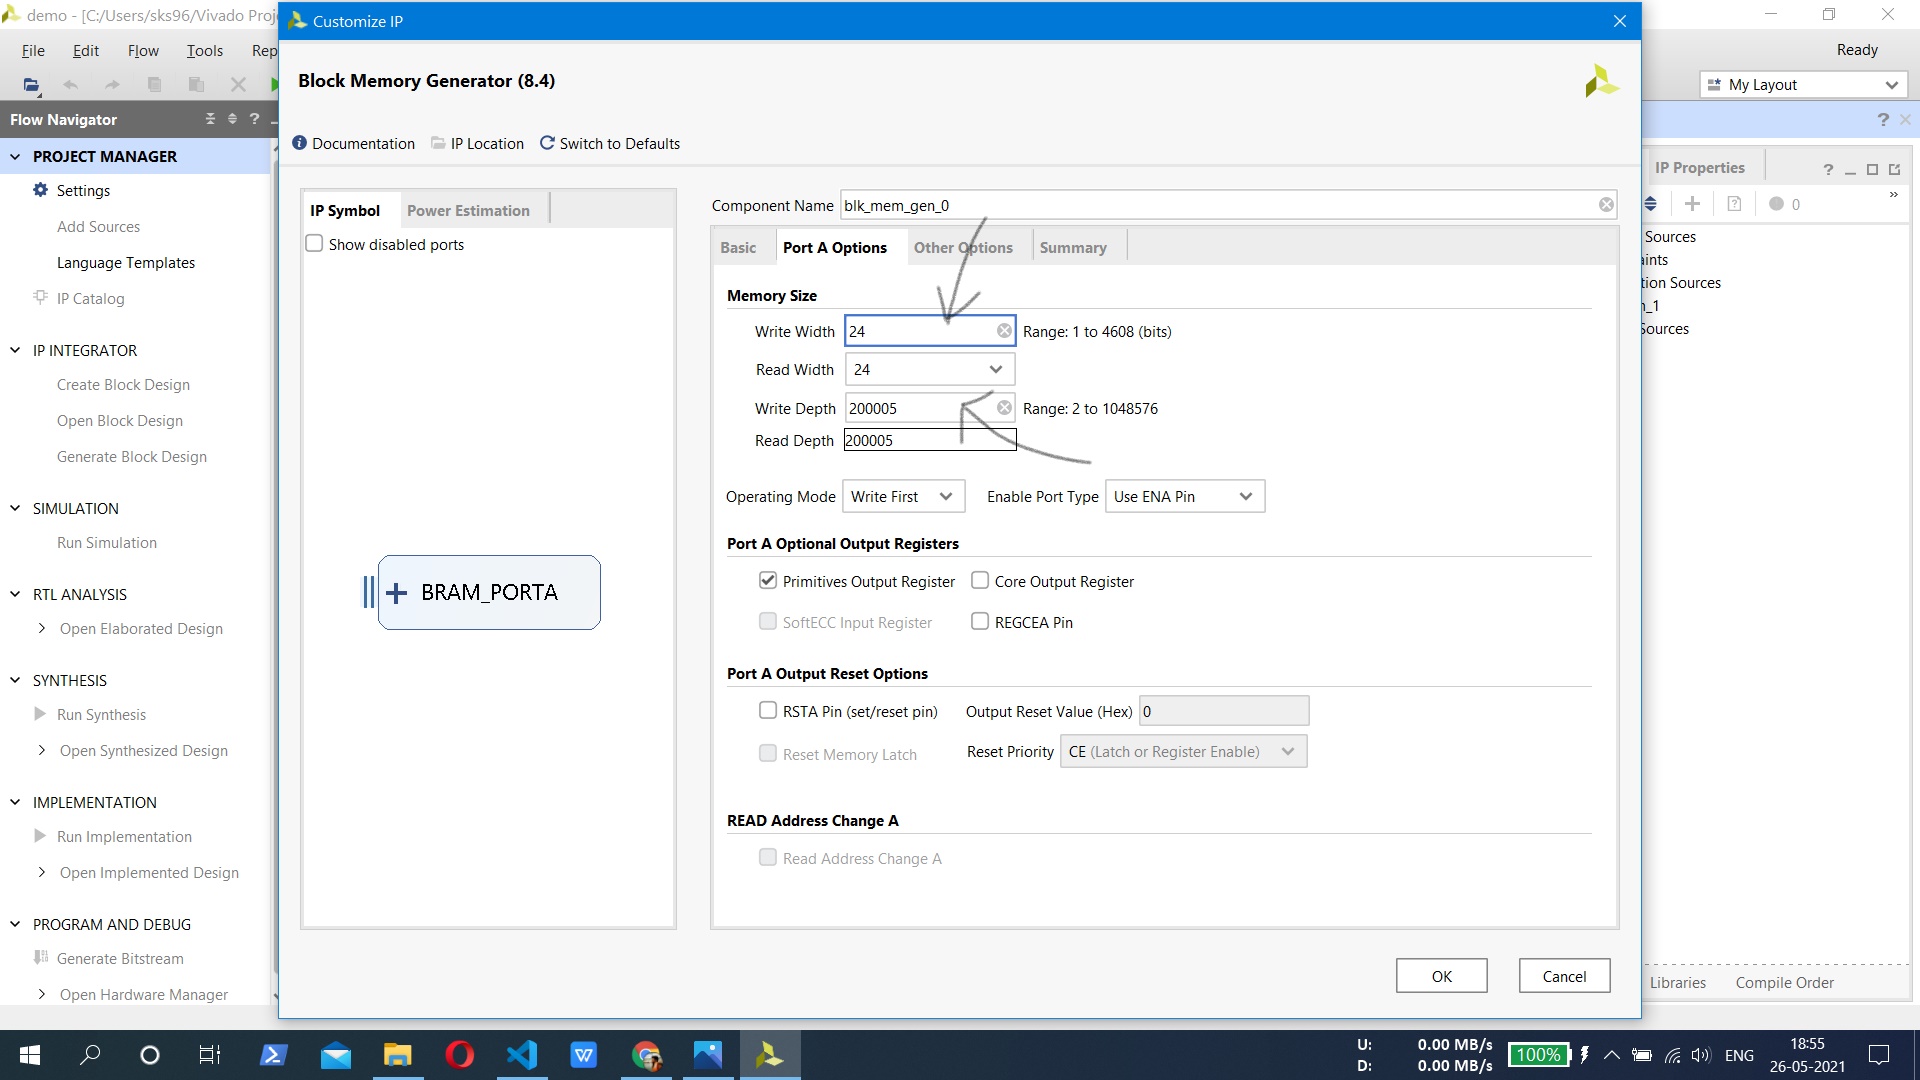
Task: Clear the Component Name field
Action: coord(1606,205)
